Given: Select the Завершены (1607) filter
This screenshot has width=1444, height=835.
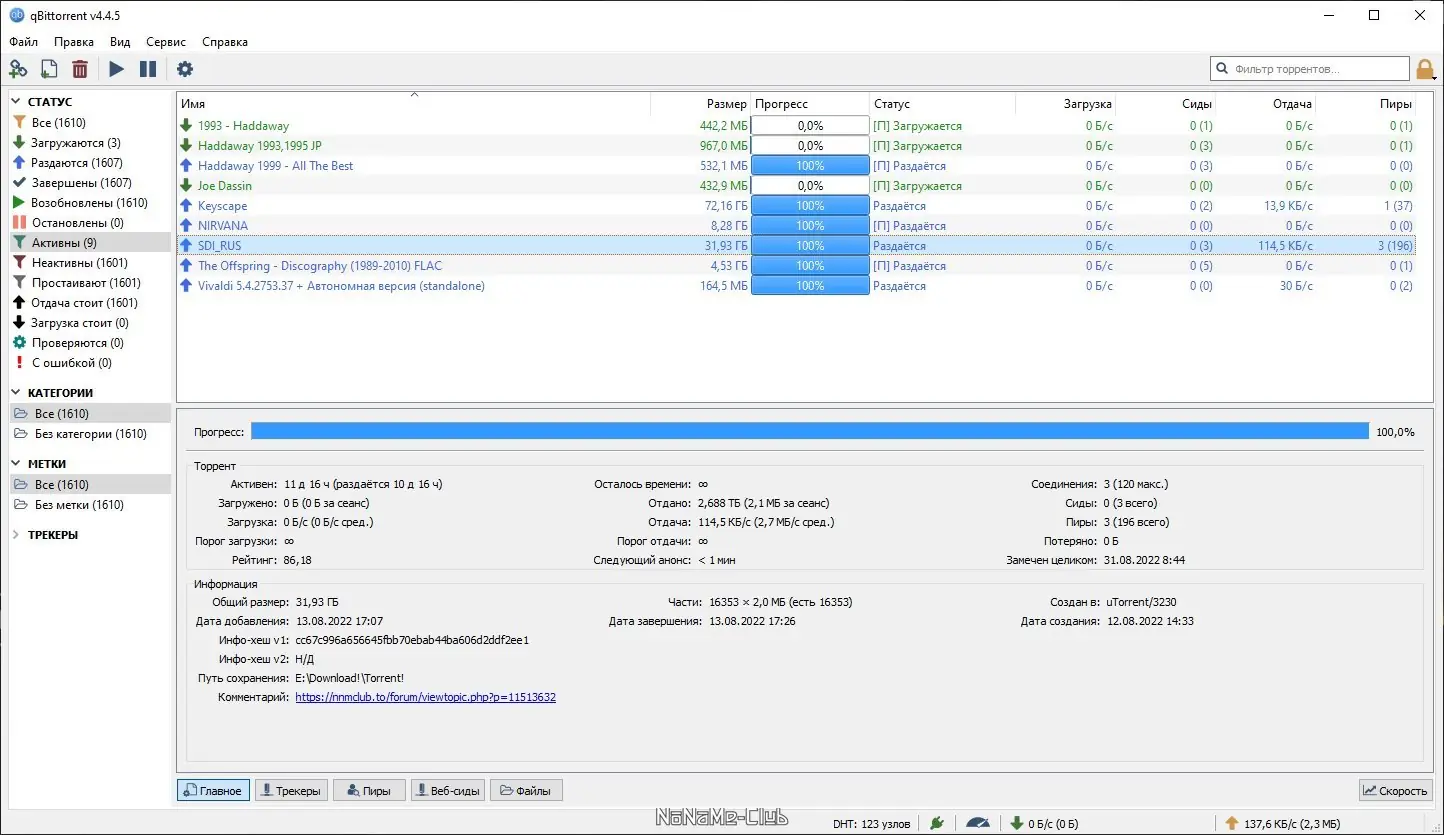Looking at the screenshot, I should (90, 183).
